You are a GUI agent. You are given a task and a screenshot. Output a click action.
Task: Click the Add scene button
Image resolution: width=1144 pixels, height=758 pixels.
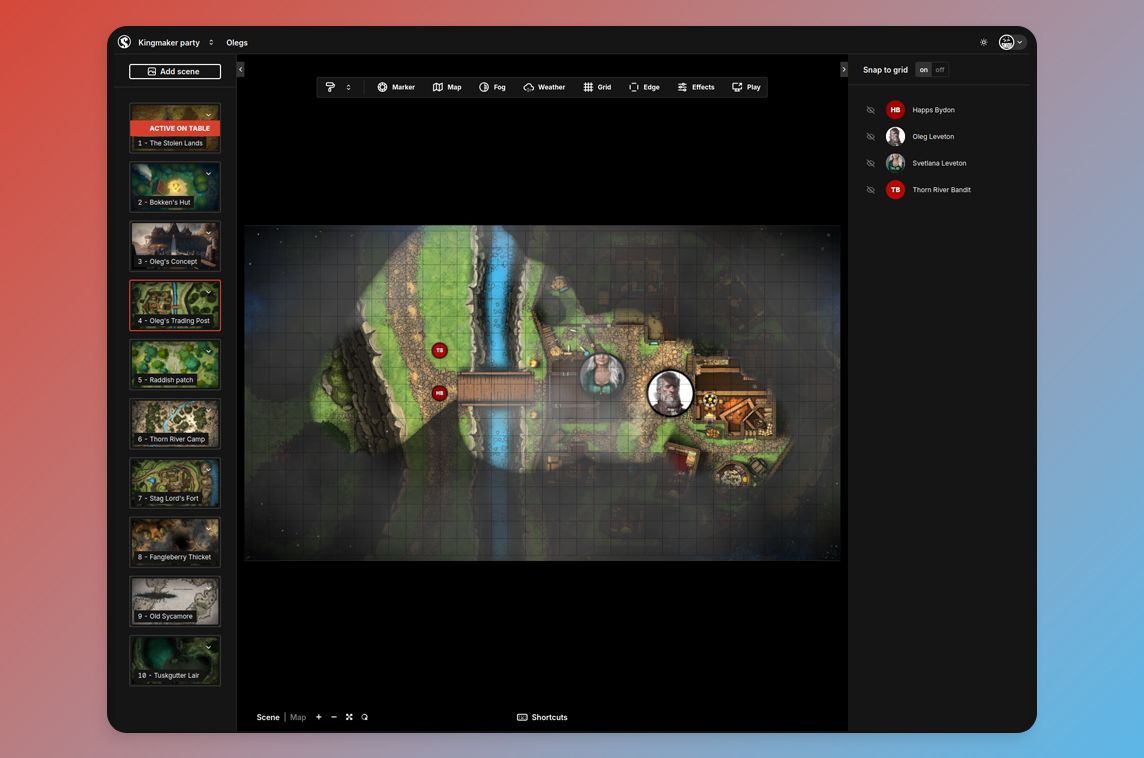(175, 71)
